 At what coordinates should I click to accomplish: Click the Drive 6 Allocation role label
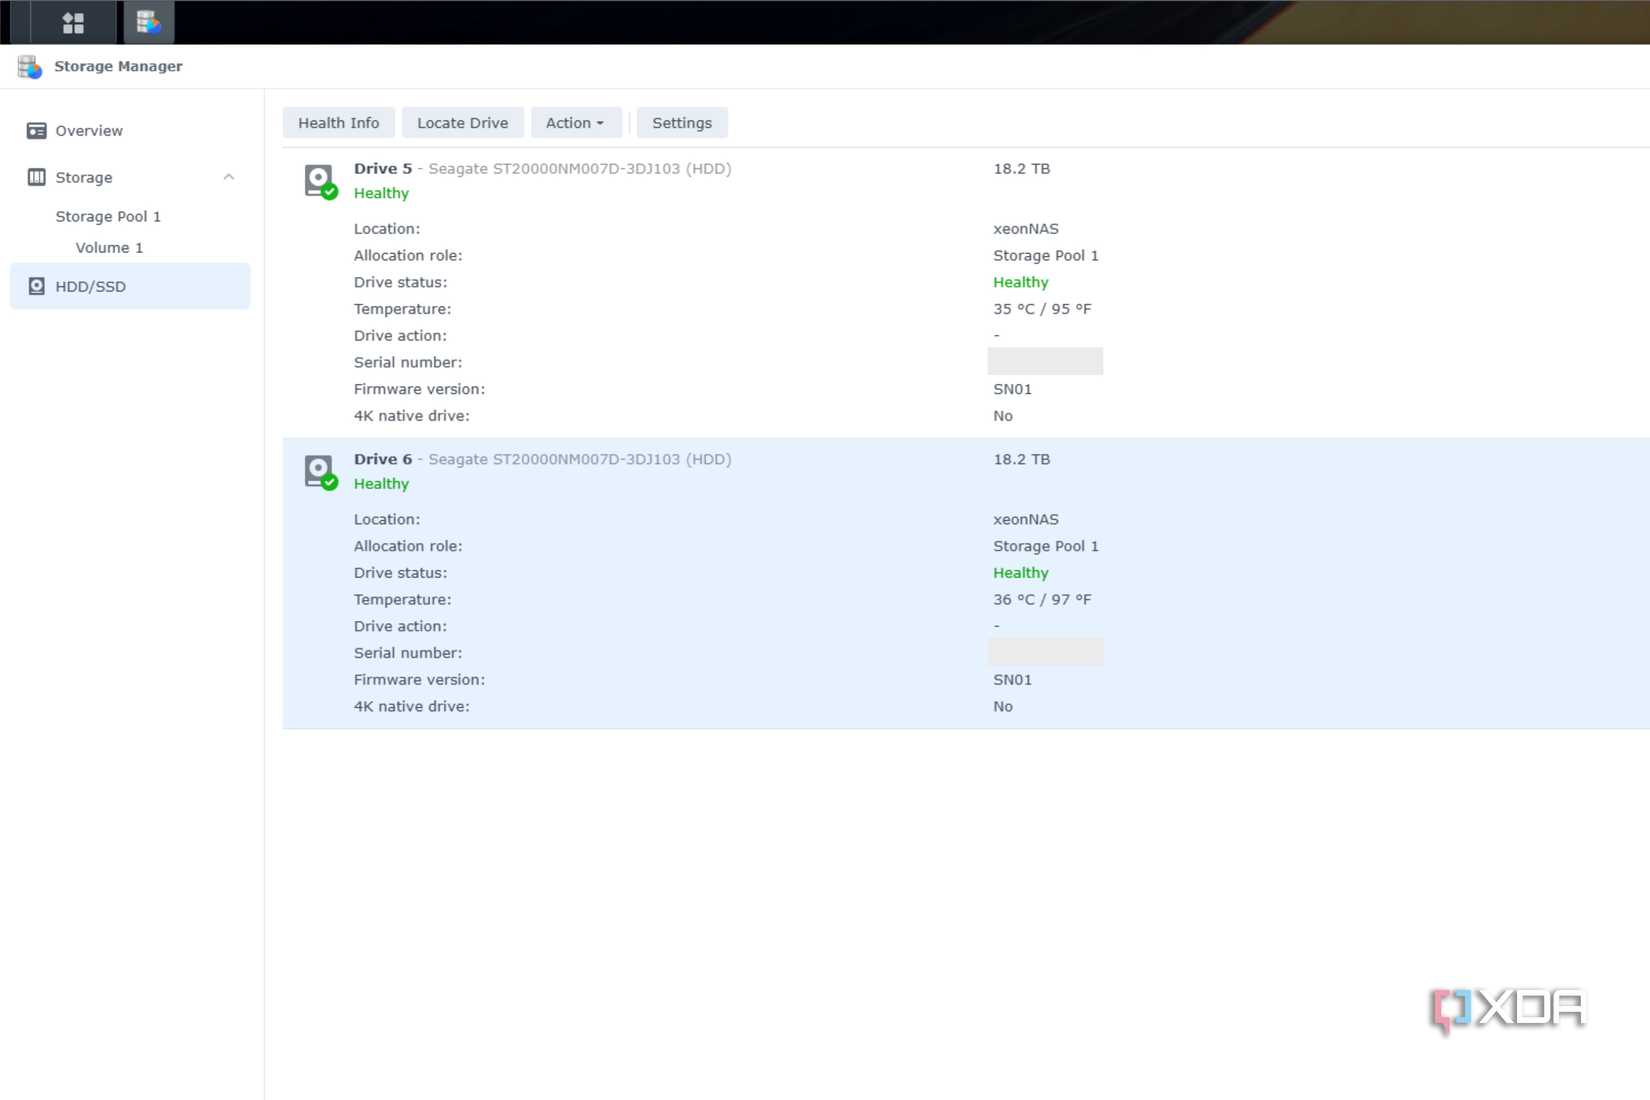point(408,546)
